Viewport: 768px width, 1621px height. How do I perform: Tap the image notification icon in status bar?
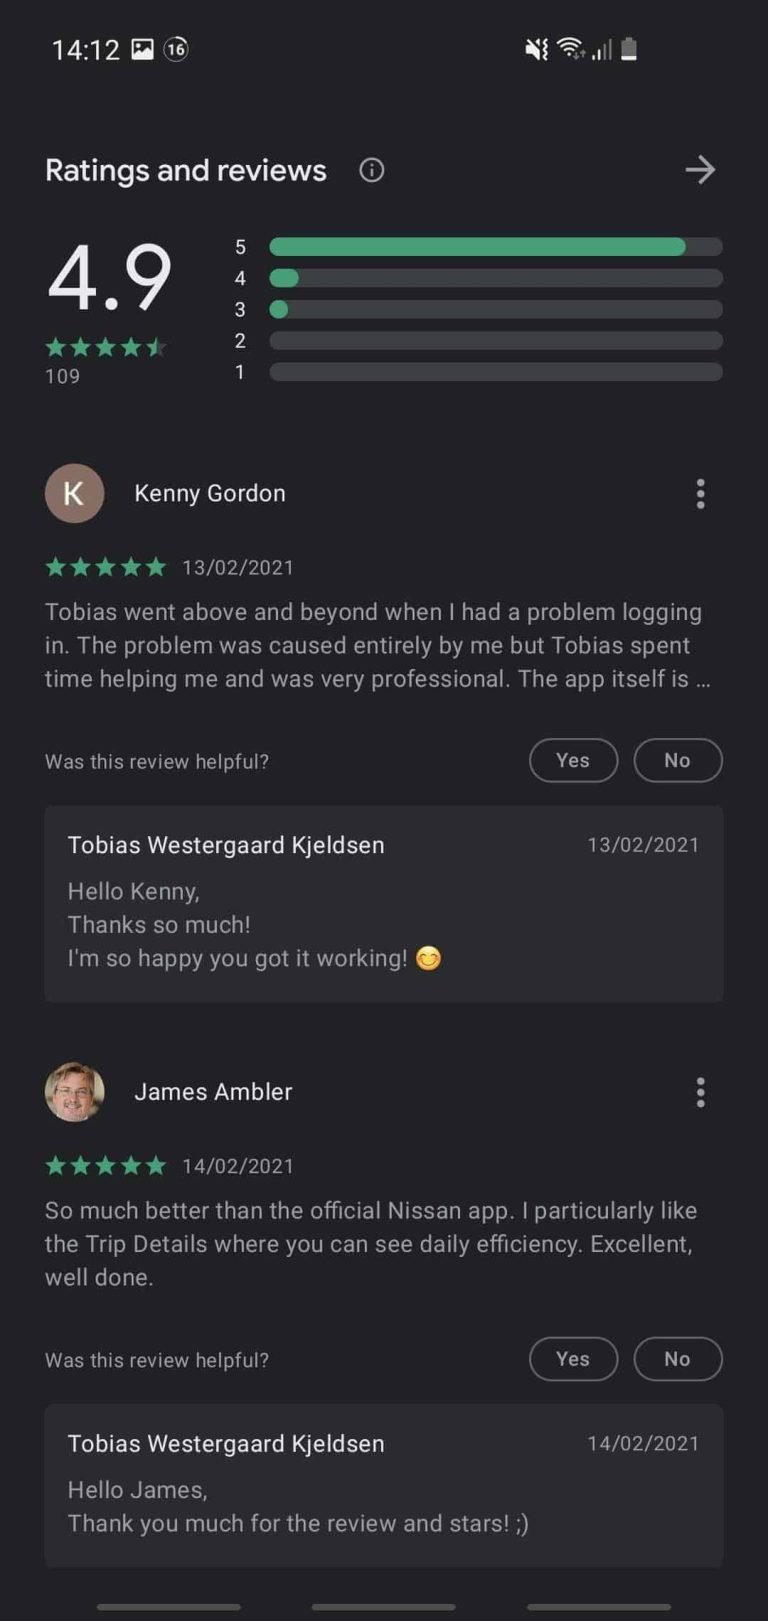[x=143, y=49]
